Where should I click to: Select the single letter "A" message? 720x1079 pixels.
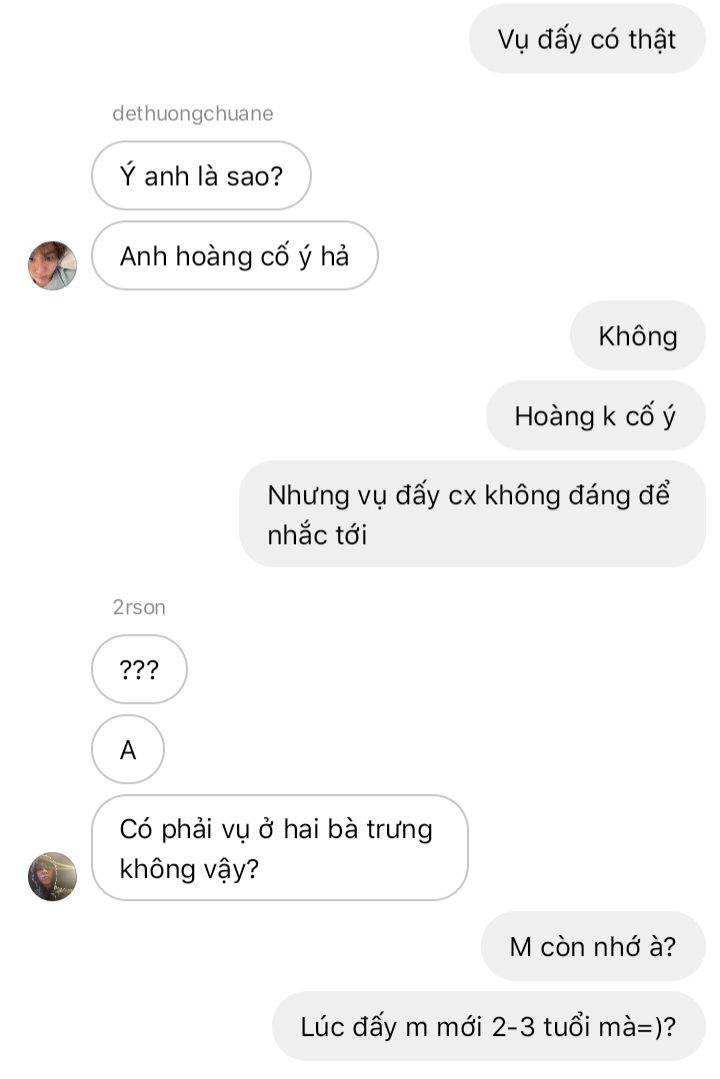(128, 749)
